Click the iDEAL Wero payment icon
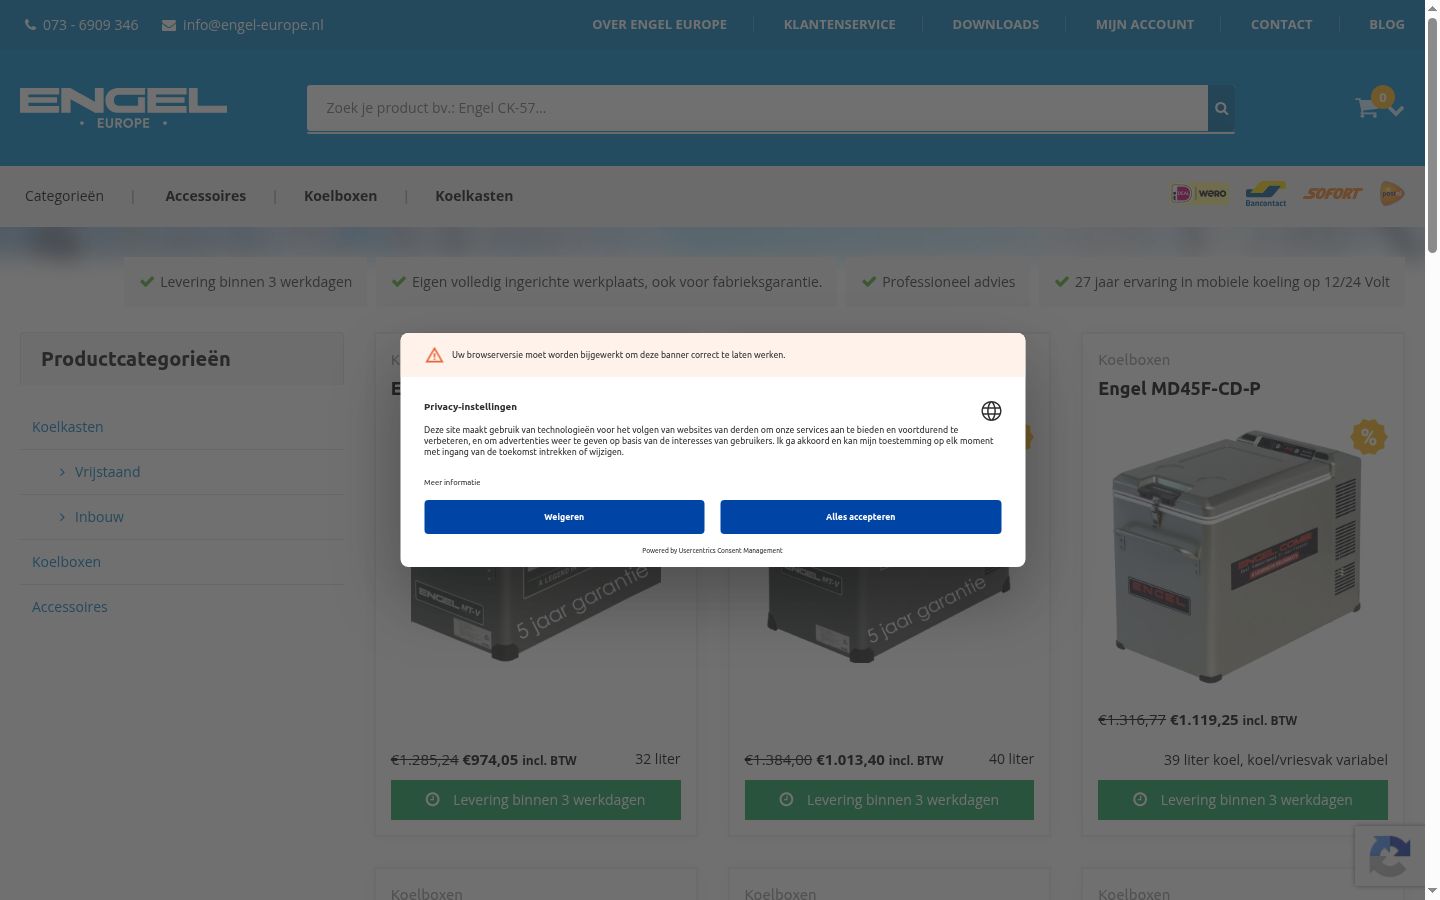Screen dimensions: 1440x900 1200,194
